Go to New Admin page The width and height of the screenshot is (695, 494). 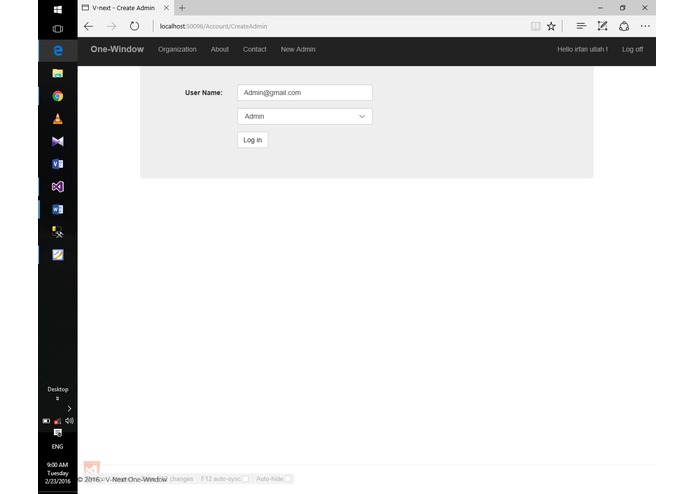pyautogui.click(x=298, y=49)
